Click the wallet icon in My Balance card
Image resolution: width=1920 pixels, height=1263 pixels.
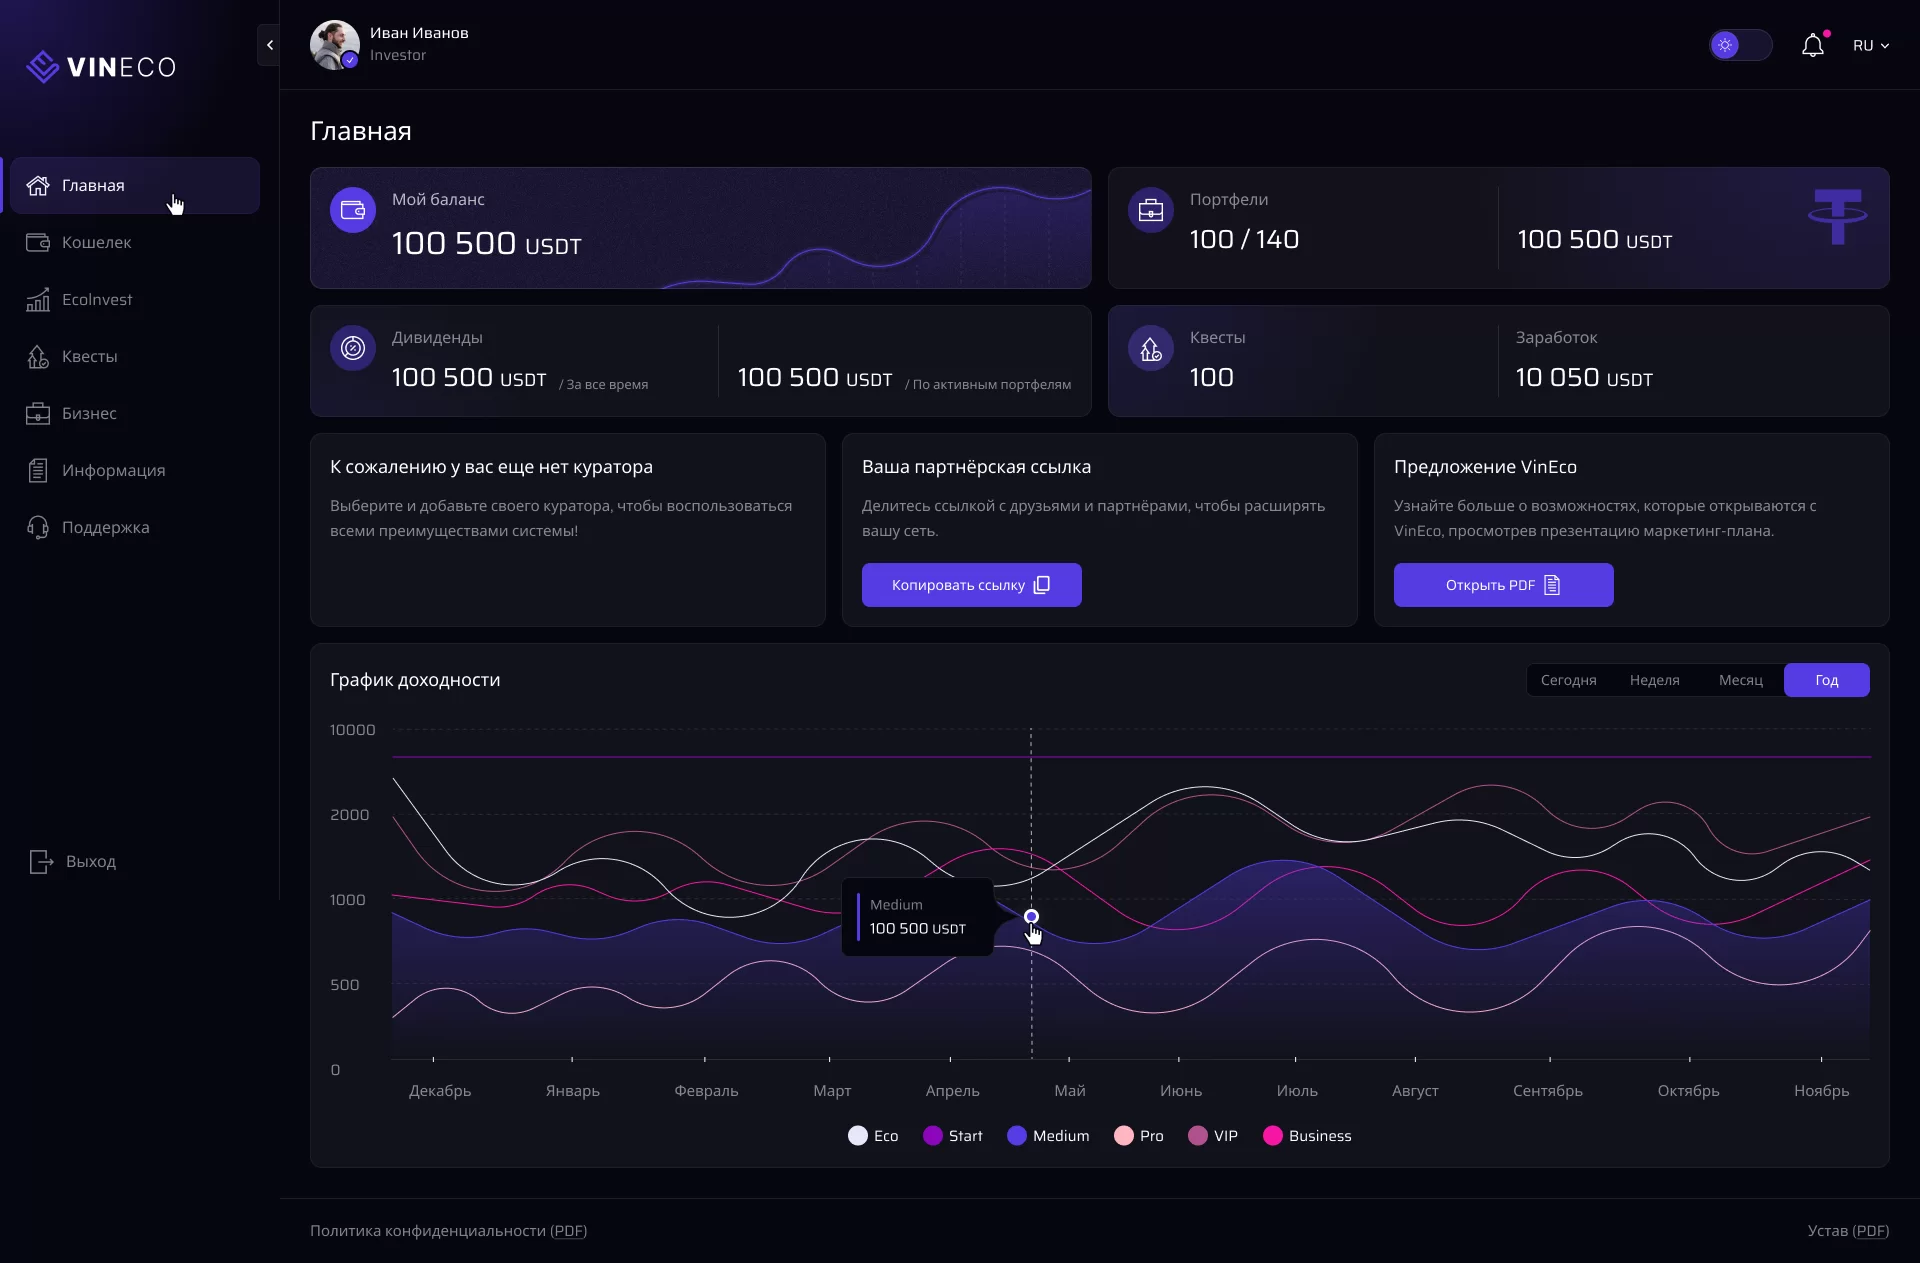(x=353, y=210)
